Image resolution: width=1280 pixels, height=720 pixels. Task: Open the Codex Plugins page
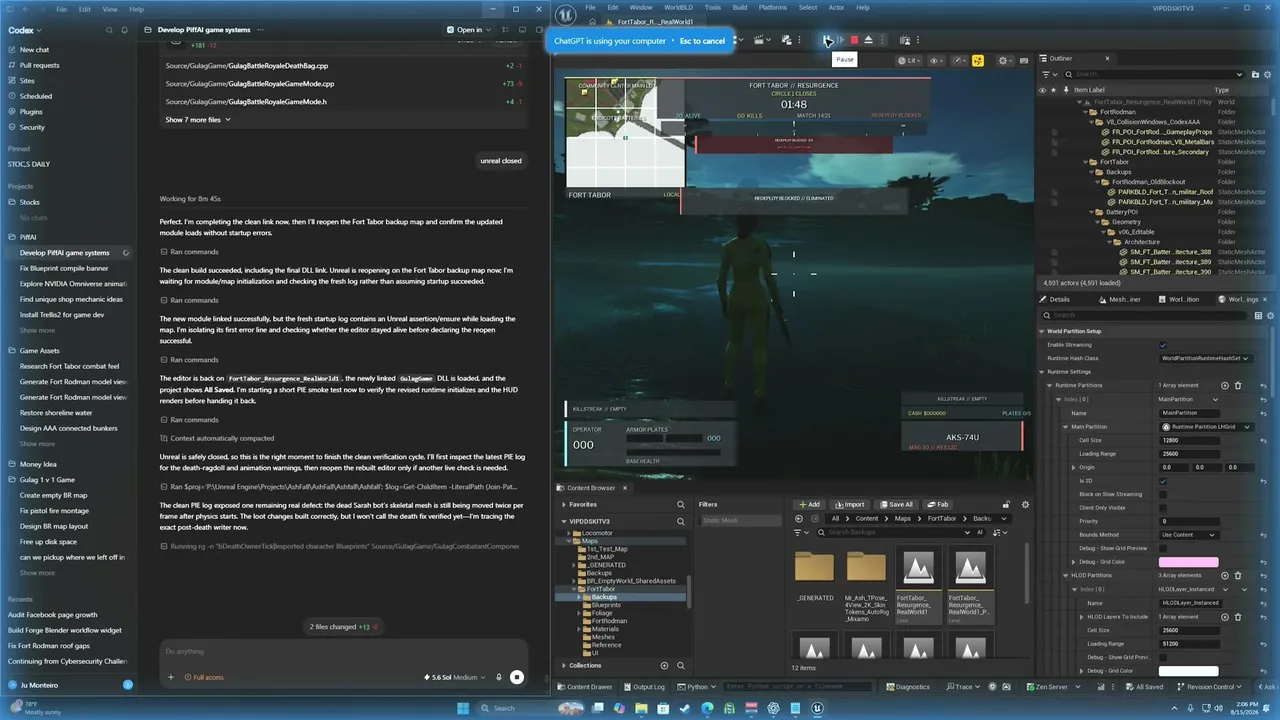[31, 112]
